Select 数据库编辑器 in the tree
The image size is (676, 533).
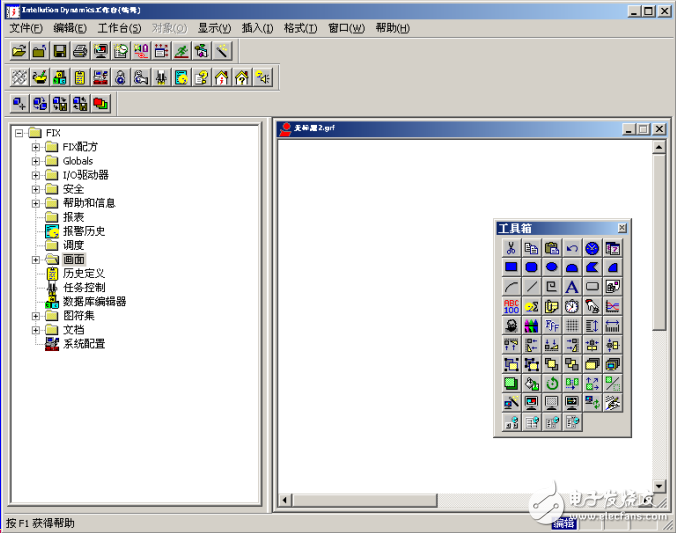94,301
